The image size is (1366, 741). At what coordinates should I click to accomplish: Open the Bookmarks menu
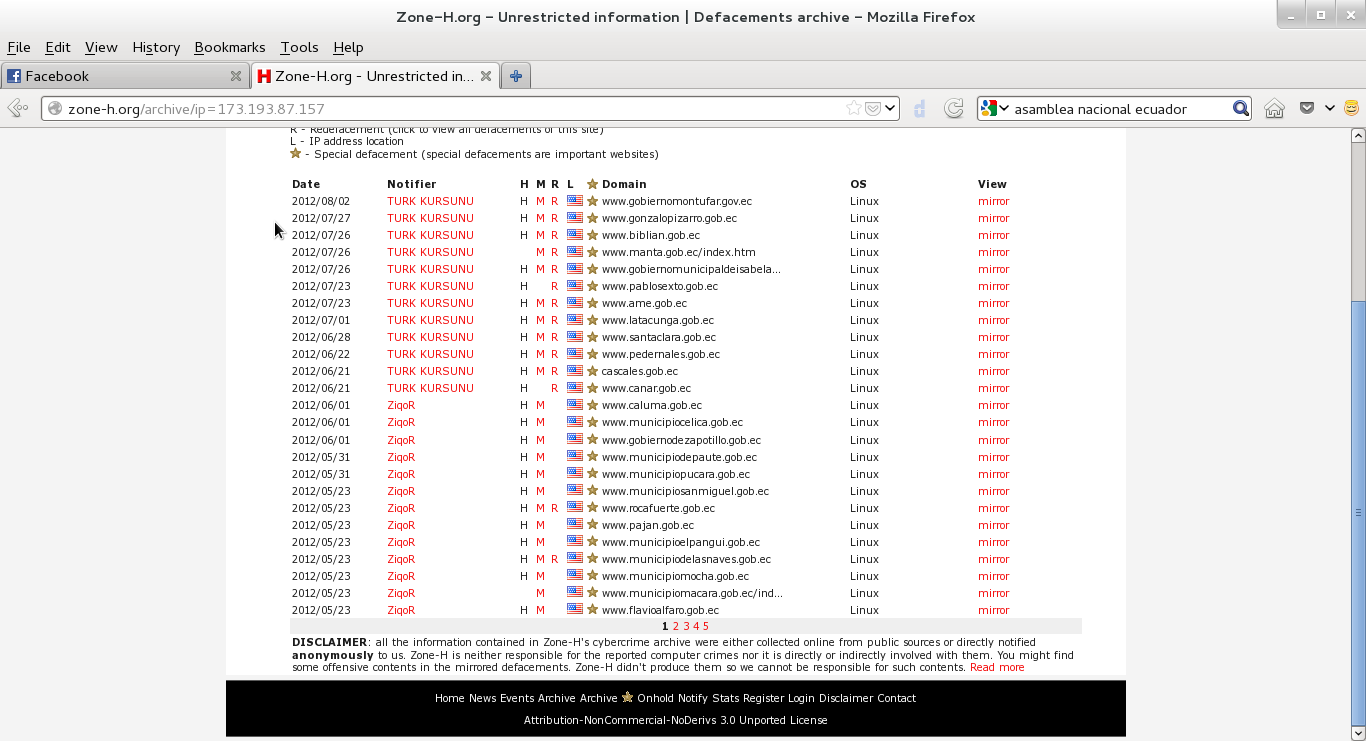coord(230,47)
